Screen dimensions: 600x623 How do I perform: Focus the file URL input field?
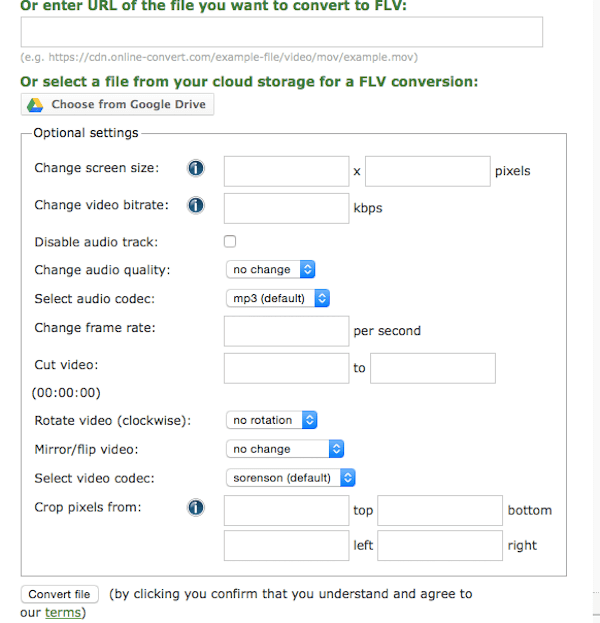point(282,32)
